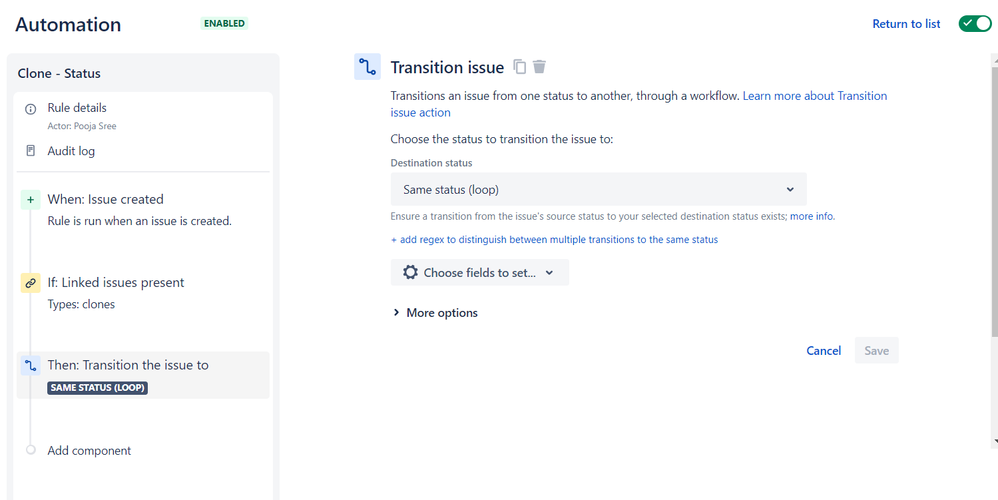Click the Audit log document icon
Image resolution: width=998 pixels, height=500 pixels.
(30, 151)
